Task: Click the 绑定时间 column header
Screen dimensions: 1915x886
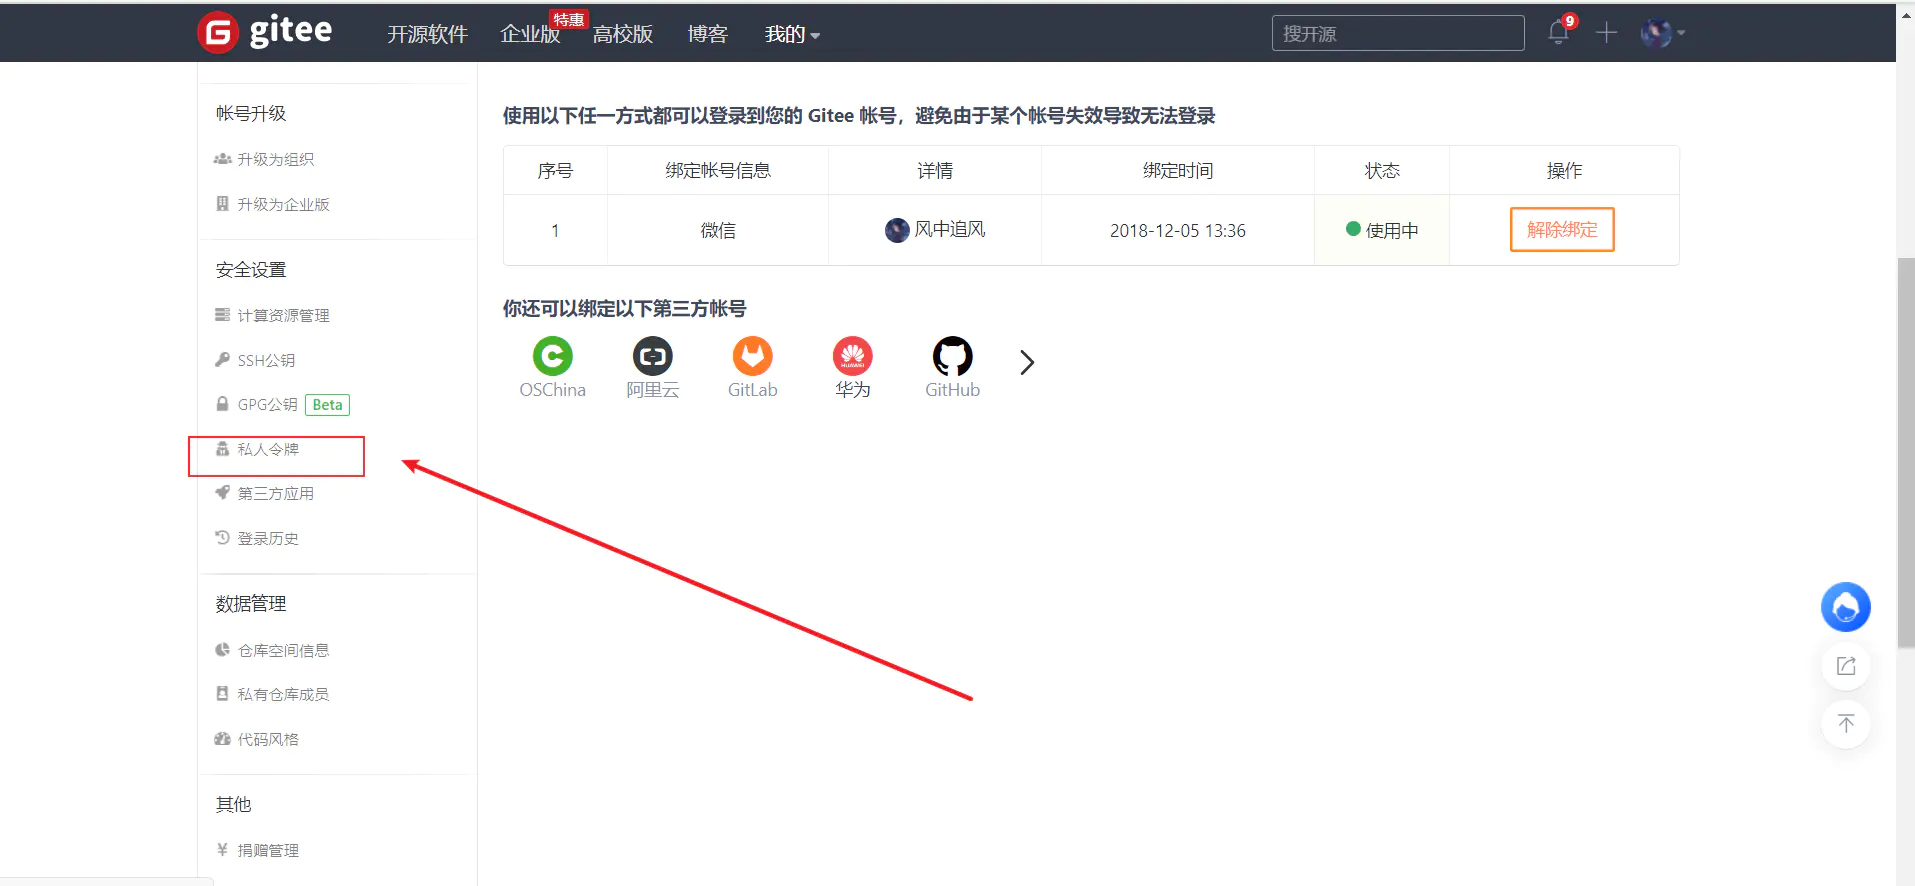Action: click(x=1178, y=170)
